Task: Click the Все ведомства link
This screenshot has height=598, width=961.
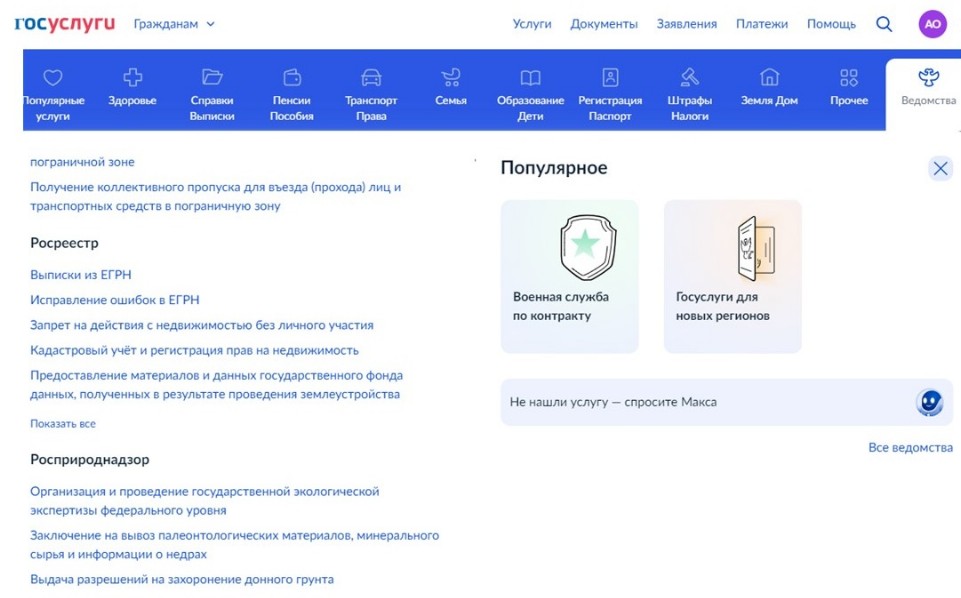Action: point(910,448)
